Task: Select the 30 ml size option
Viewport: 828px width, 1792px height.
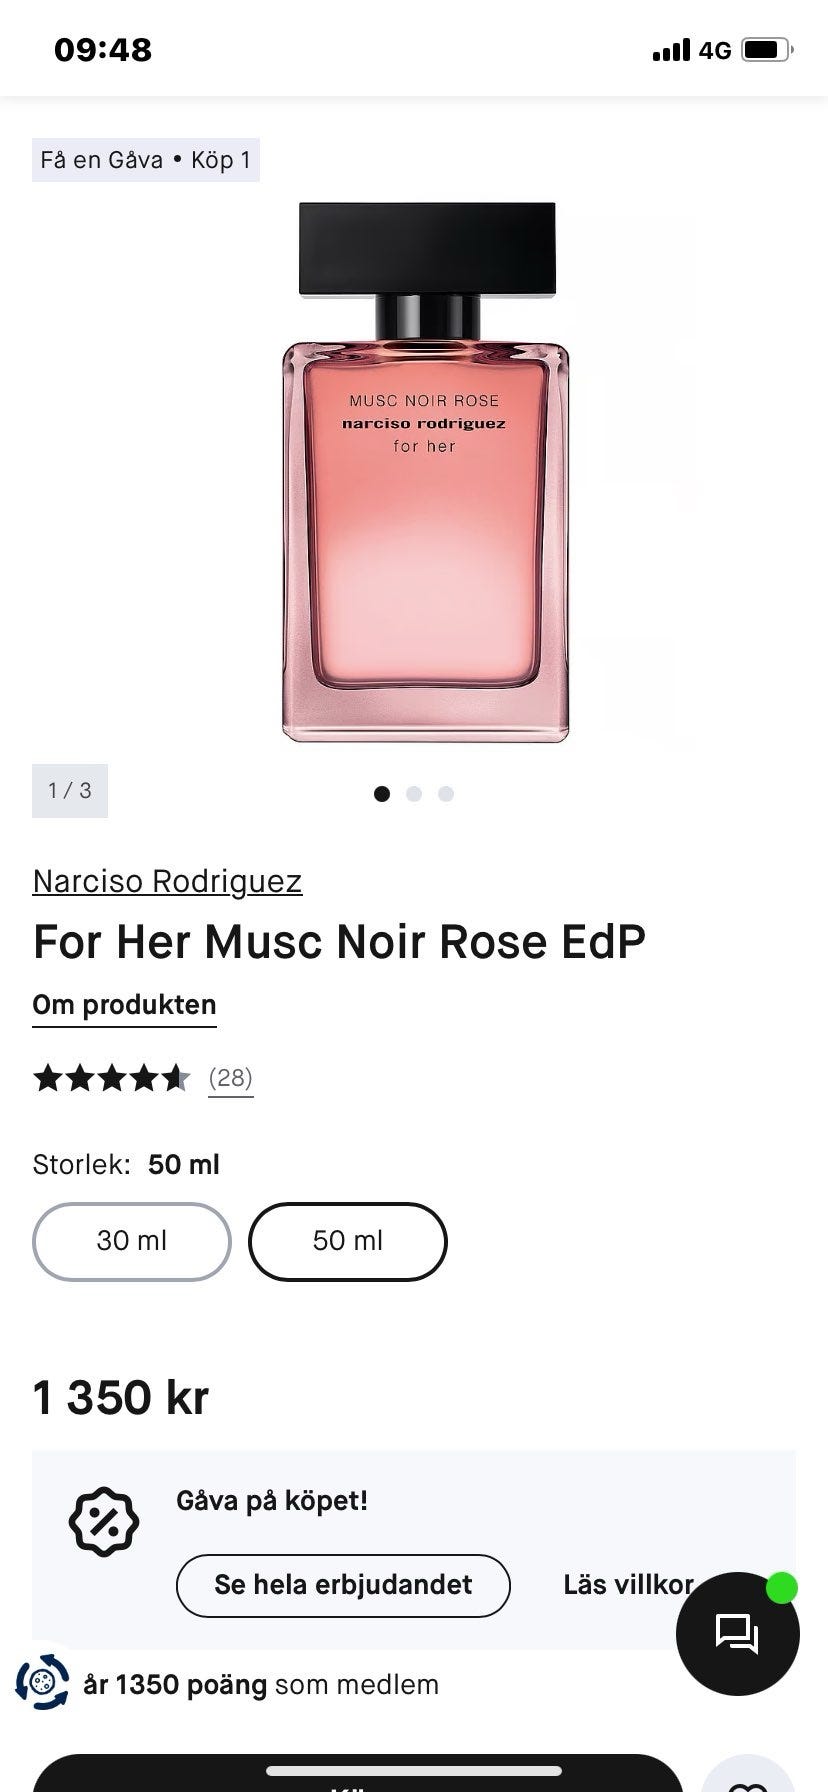Action: (x=132, y=1241)
